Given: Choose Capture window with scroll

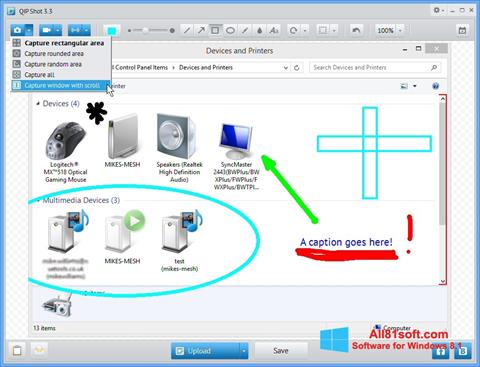Looking at the screenshot, I should [60, 85].
